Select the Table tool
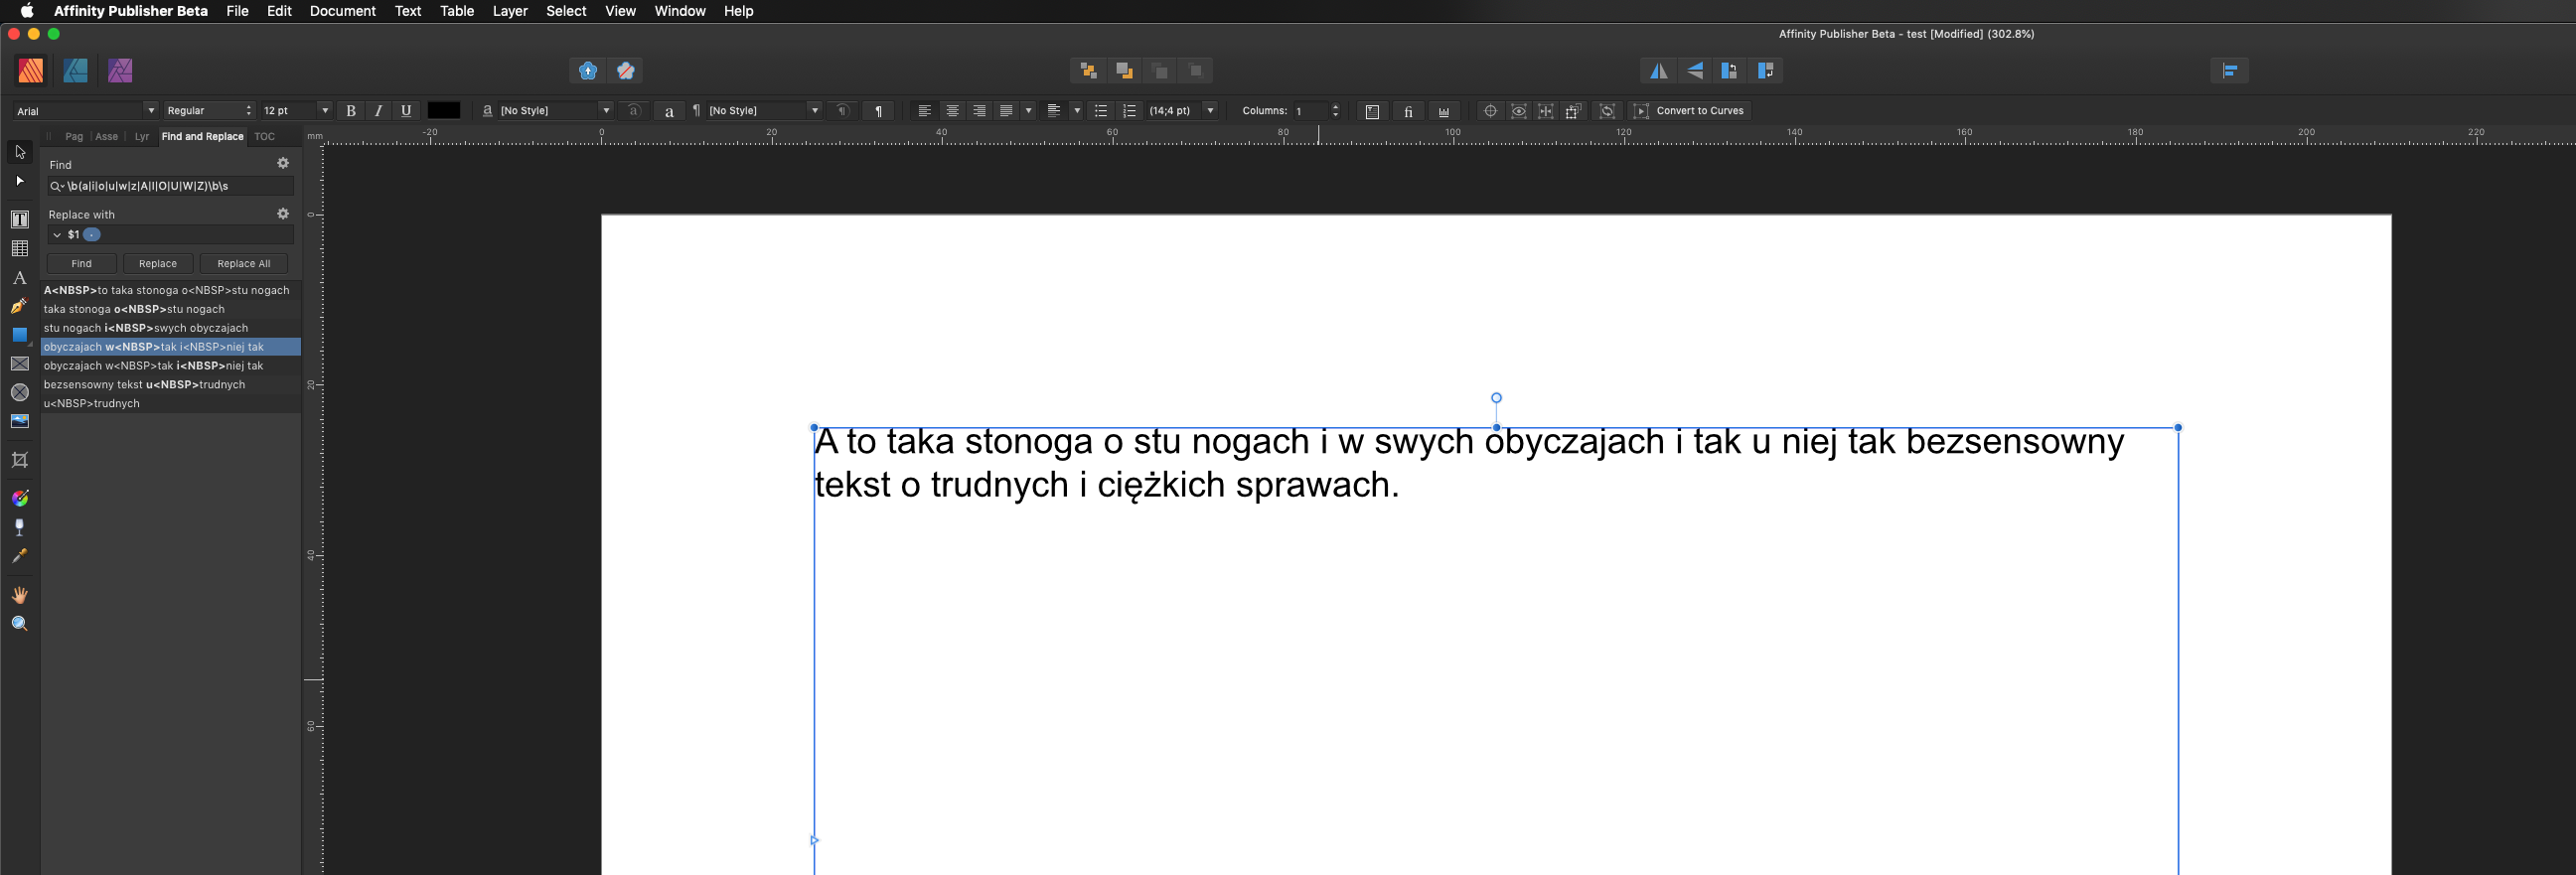 20,248
